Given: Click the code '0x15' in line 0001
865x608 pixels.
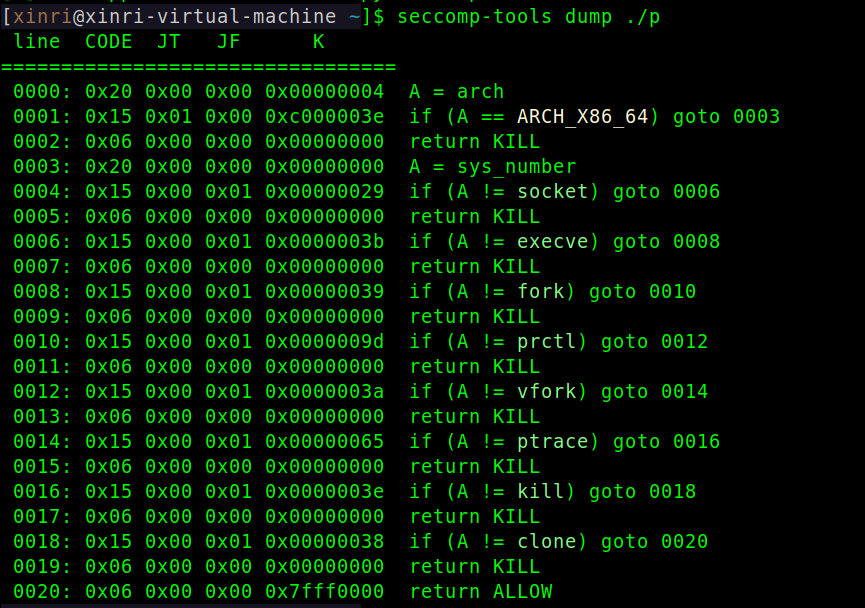Looking at the screenshot, I should point(109,116).
